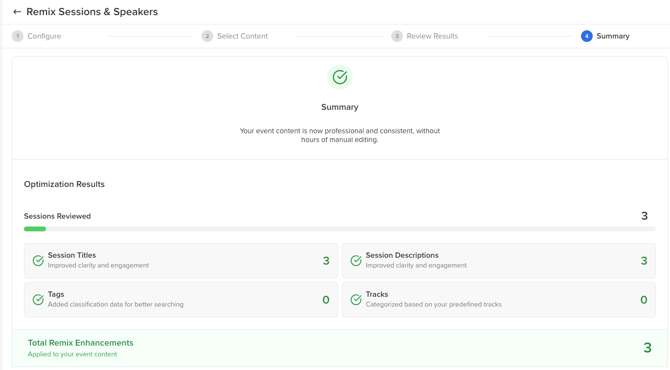This screenshot has height=370, width=670.
Task: Click the Session Titles checkmark icon
Action: pos(38,261)
